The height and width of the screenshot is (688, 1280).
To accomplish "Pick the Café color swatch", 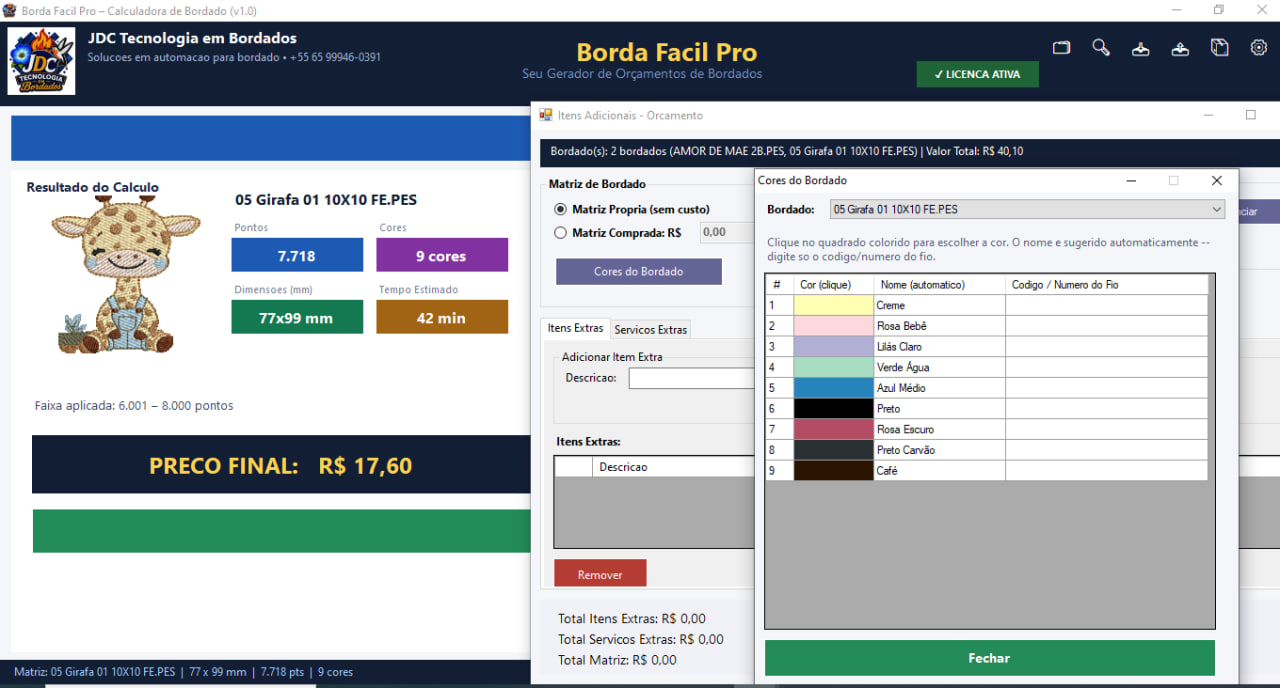I will [x=833, y=470].
